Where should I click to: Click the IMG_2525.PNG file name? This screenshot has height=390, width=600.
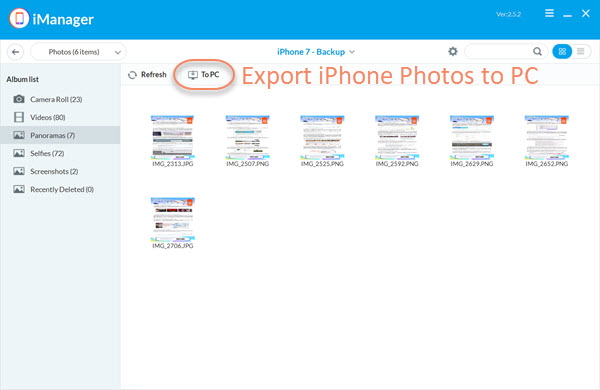point(322,164)
